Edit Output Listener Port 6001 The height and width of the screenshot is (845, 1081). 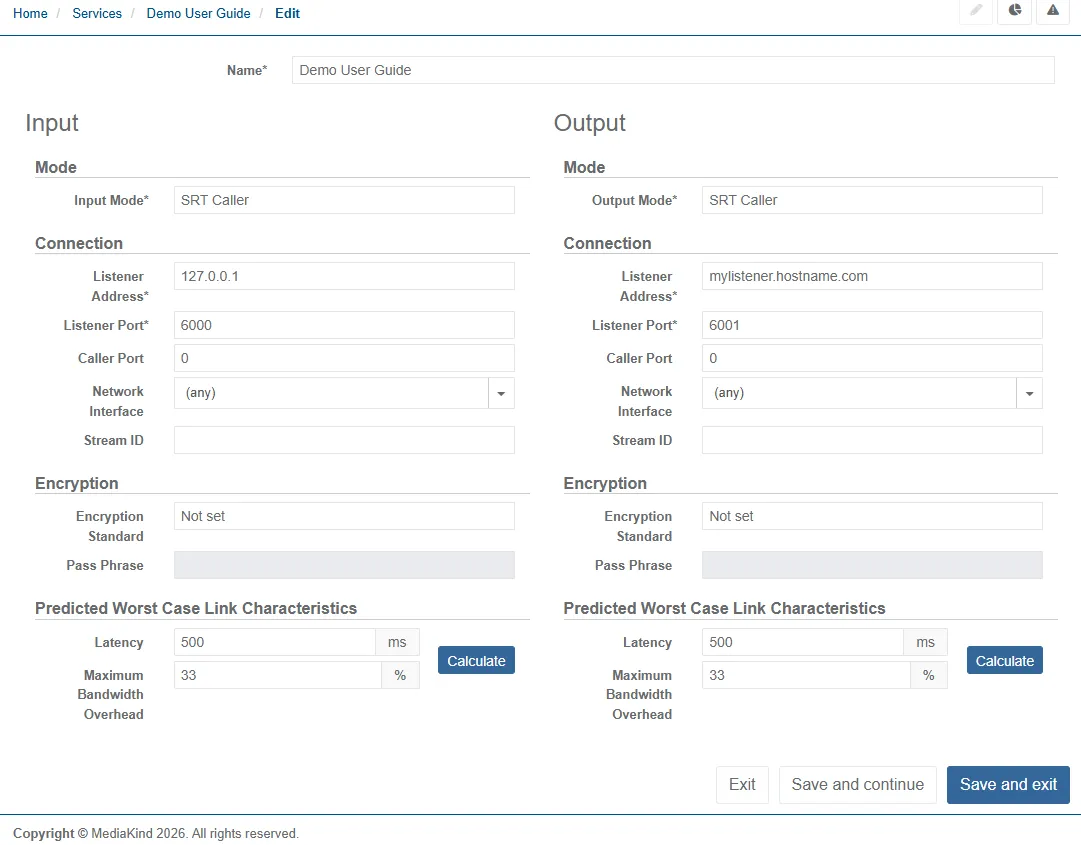point(872,325)
